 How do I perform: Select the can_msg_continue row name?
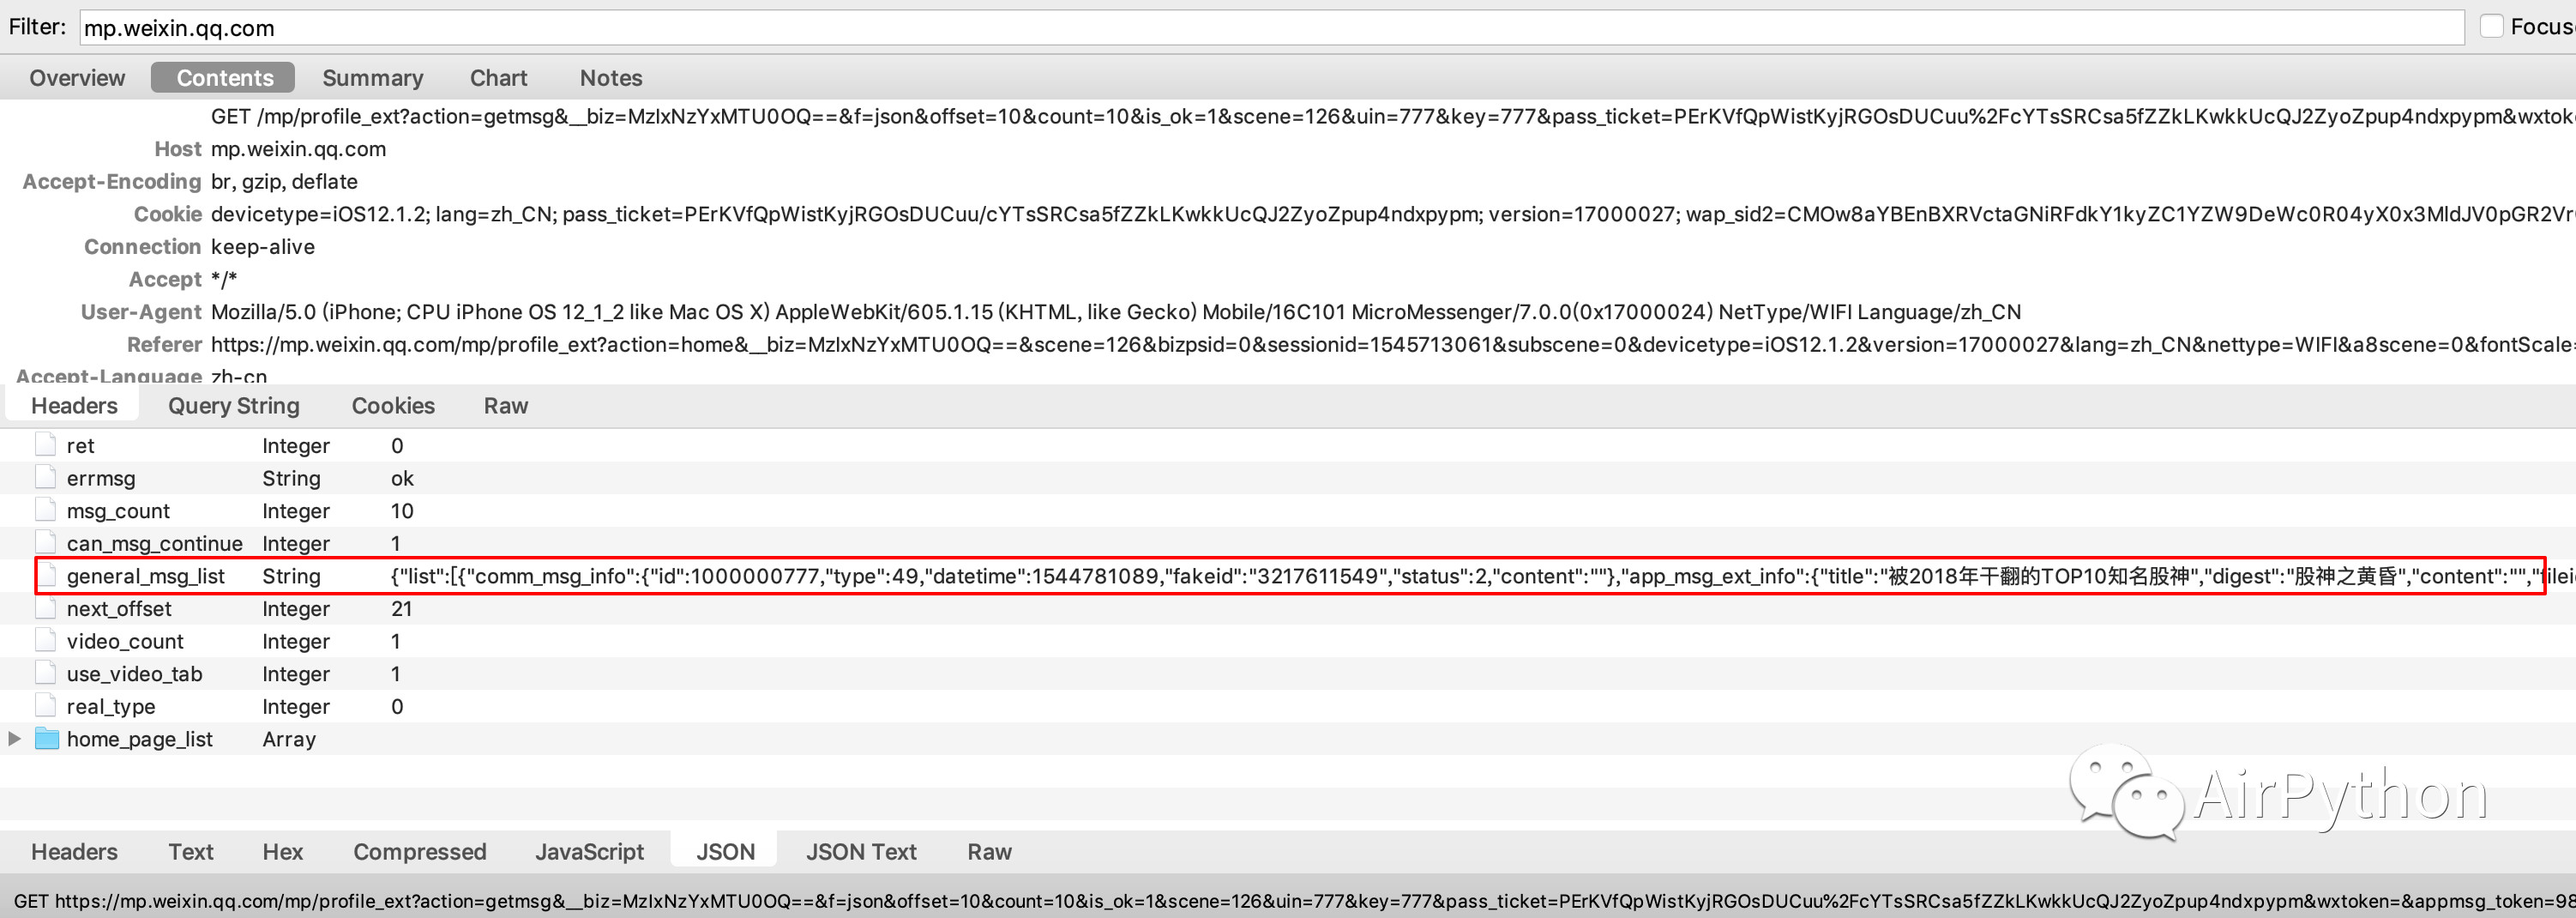pos(155,544)
